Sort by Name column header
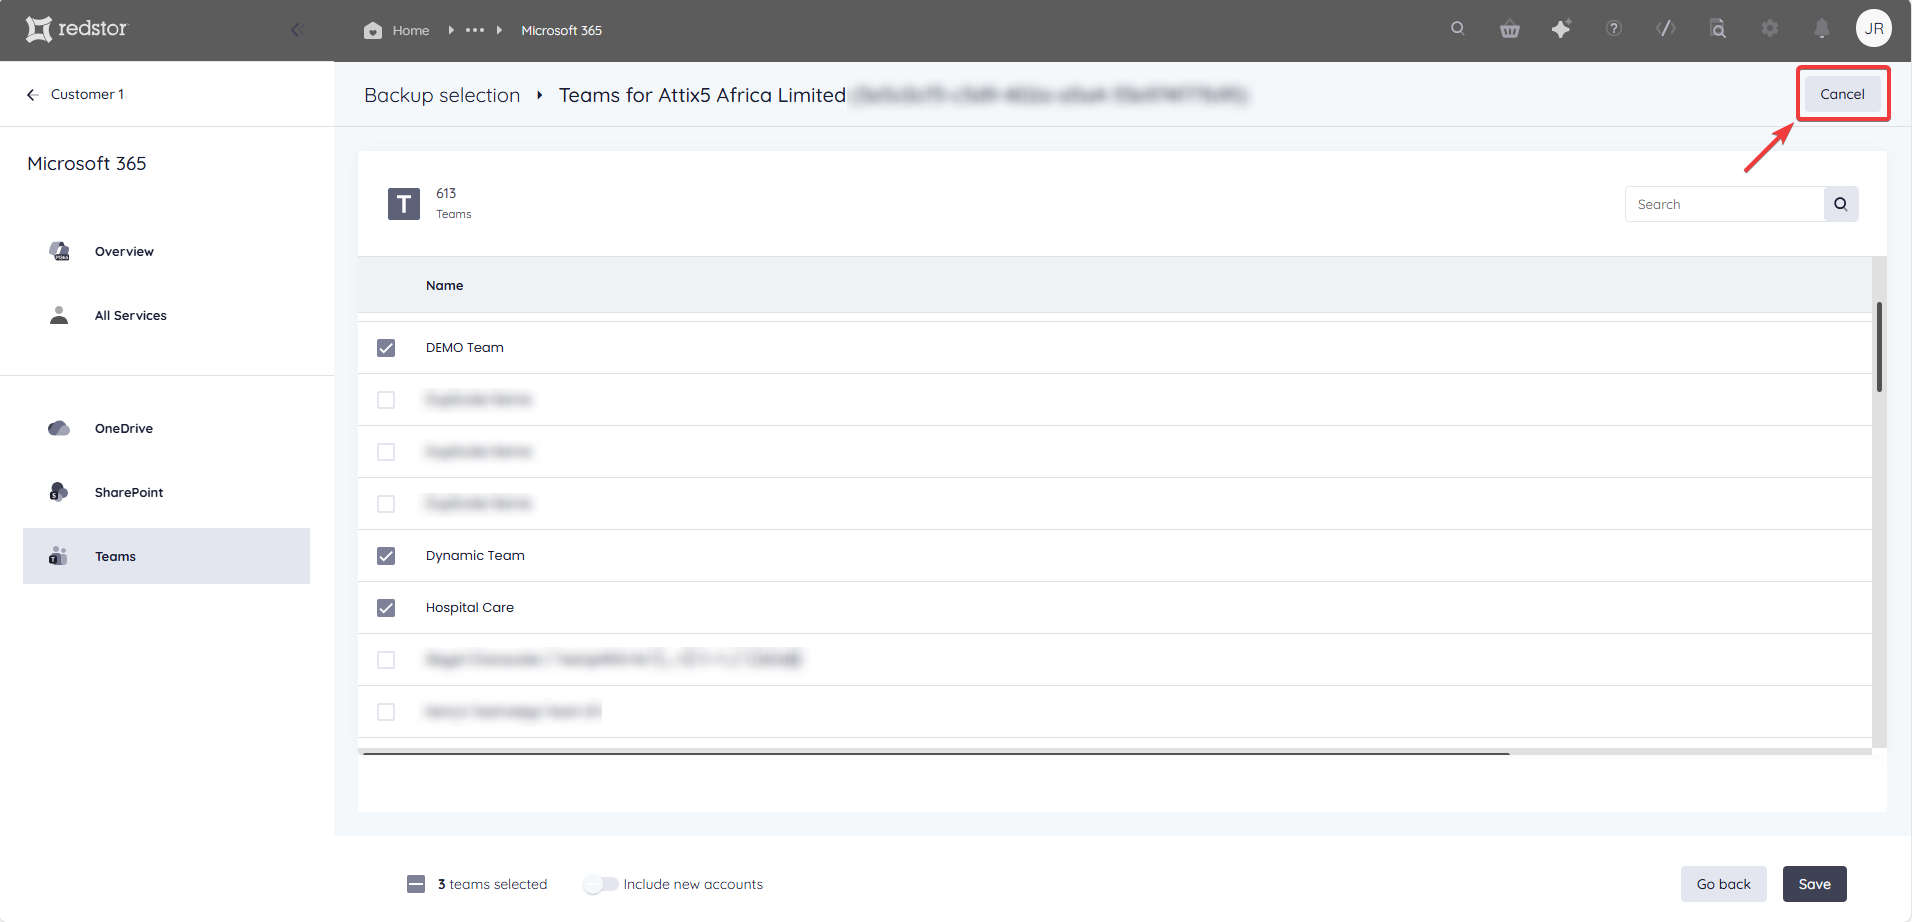 tap(444, 286)
